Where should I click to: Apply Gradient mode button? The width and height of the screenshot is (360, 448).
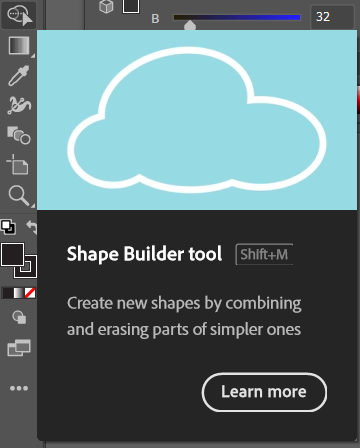(x=19, y=293)
